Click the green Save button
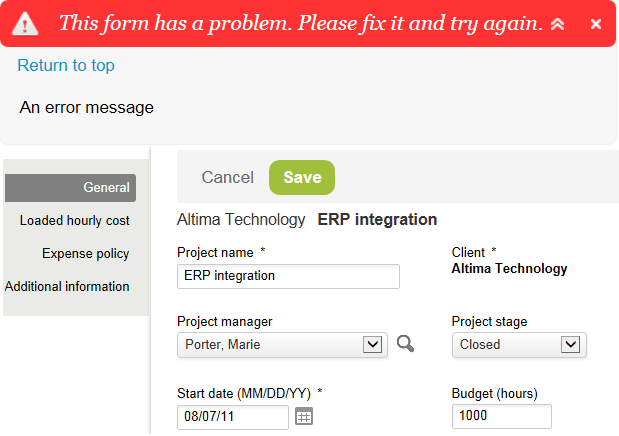This screenshot has width=619, height=436. point(302,177)
